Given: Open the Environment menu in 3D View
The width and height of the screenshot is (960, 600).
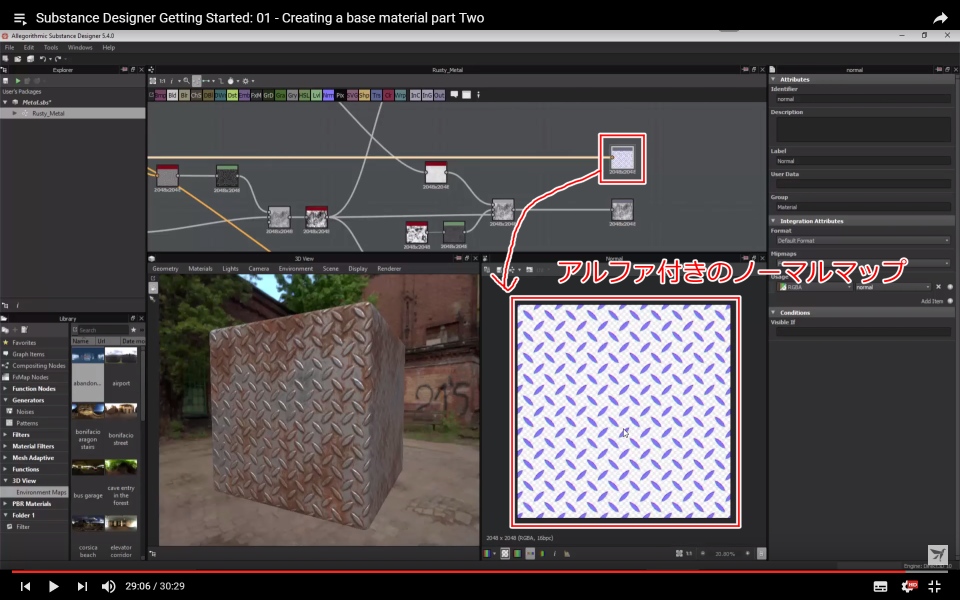Looking at the screenshot, I should (x=296, y=268).
